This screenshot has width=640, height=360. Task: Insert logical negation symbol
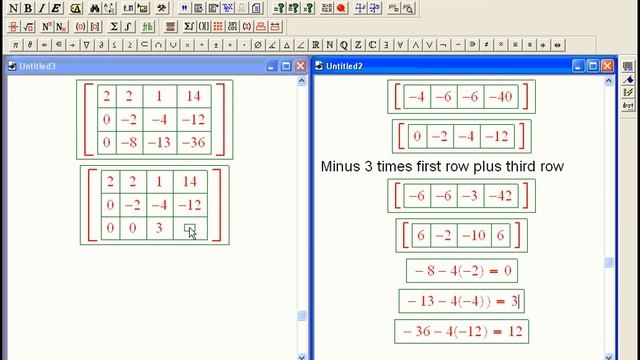tap(443, 45)
